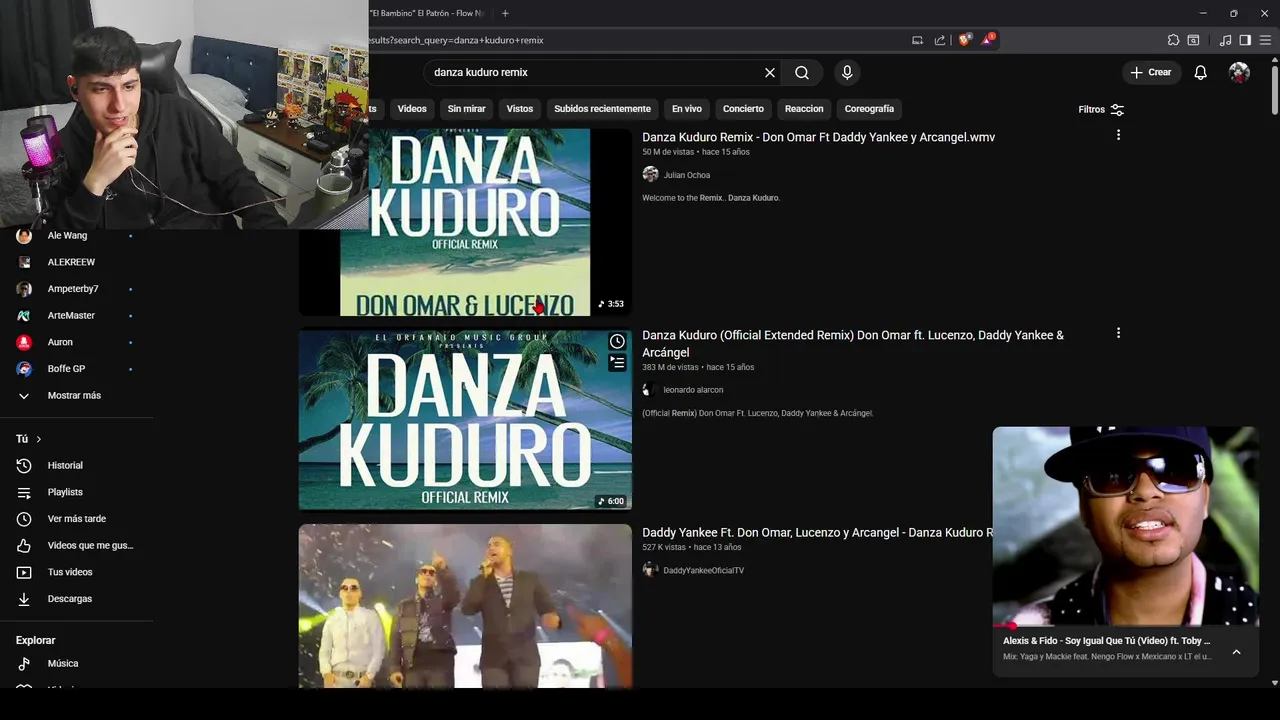The width and height of the screenshot is (1280, 720).
Task: Open the Tú section chevron
Action: (x=39, y=439)
